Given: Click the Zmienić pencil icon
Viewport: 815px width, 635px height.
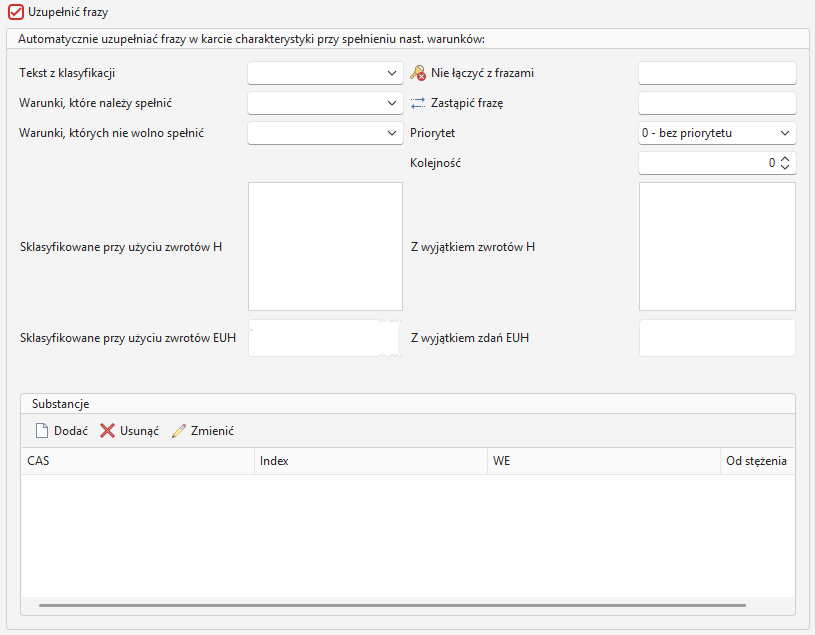Looking at the screenshot, I should pos(179,431).
